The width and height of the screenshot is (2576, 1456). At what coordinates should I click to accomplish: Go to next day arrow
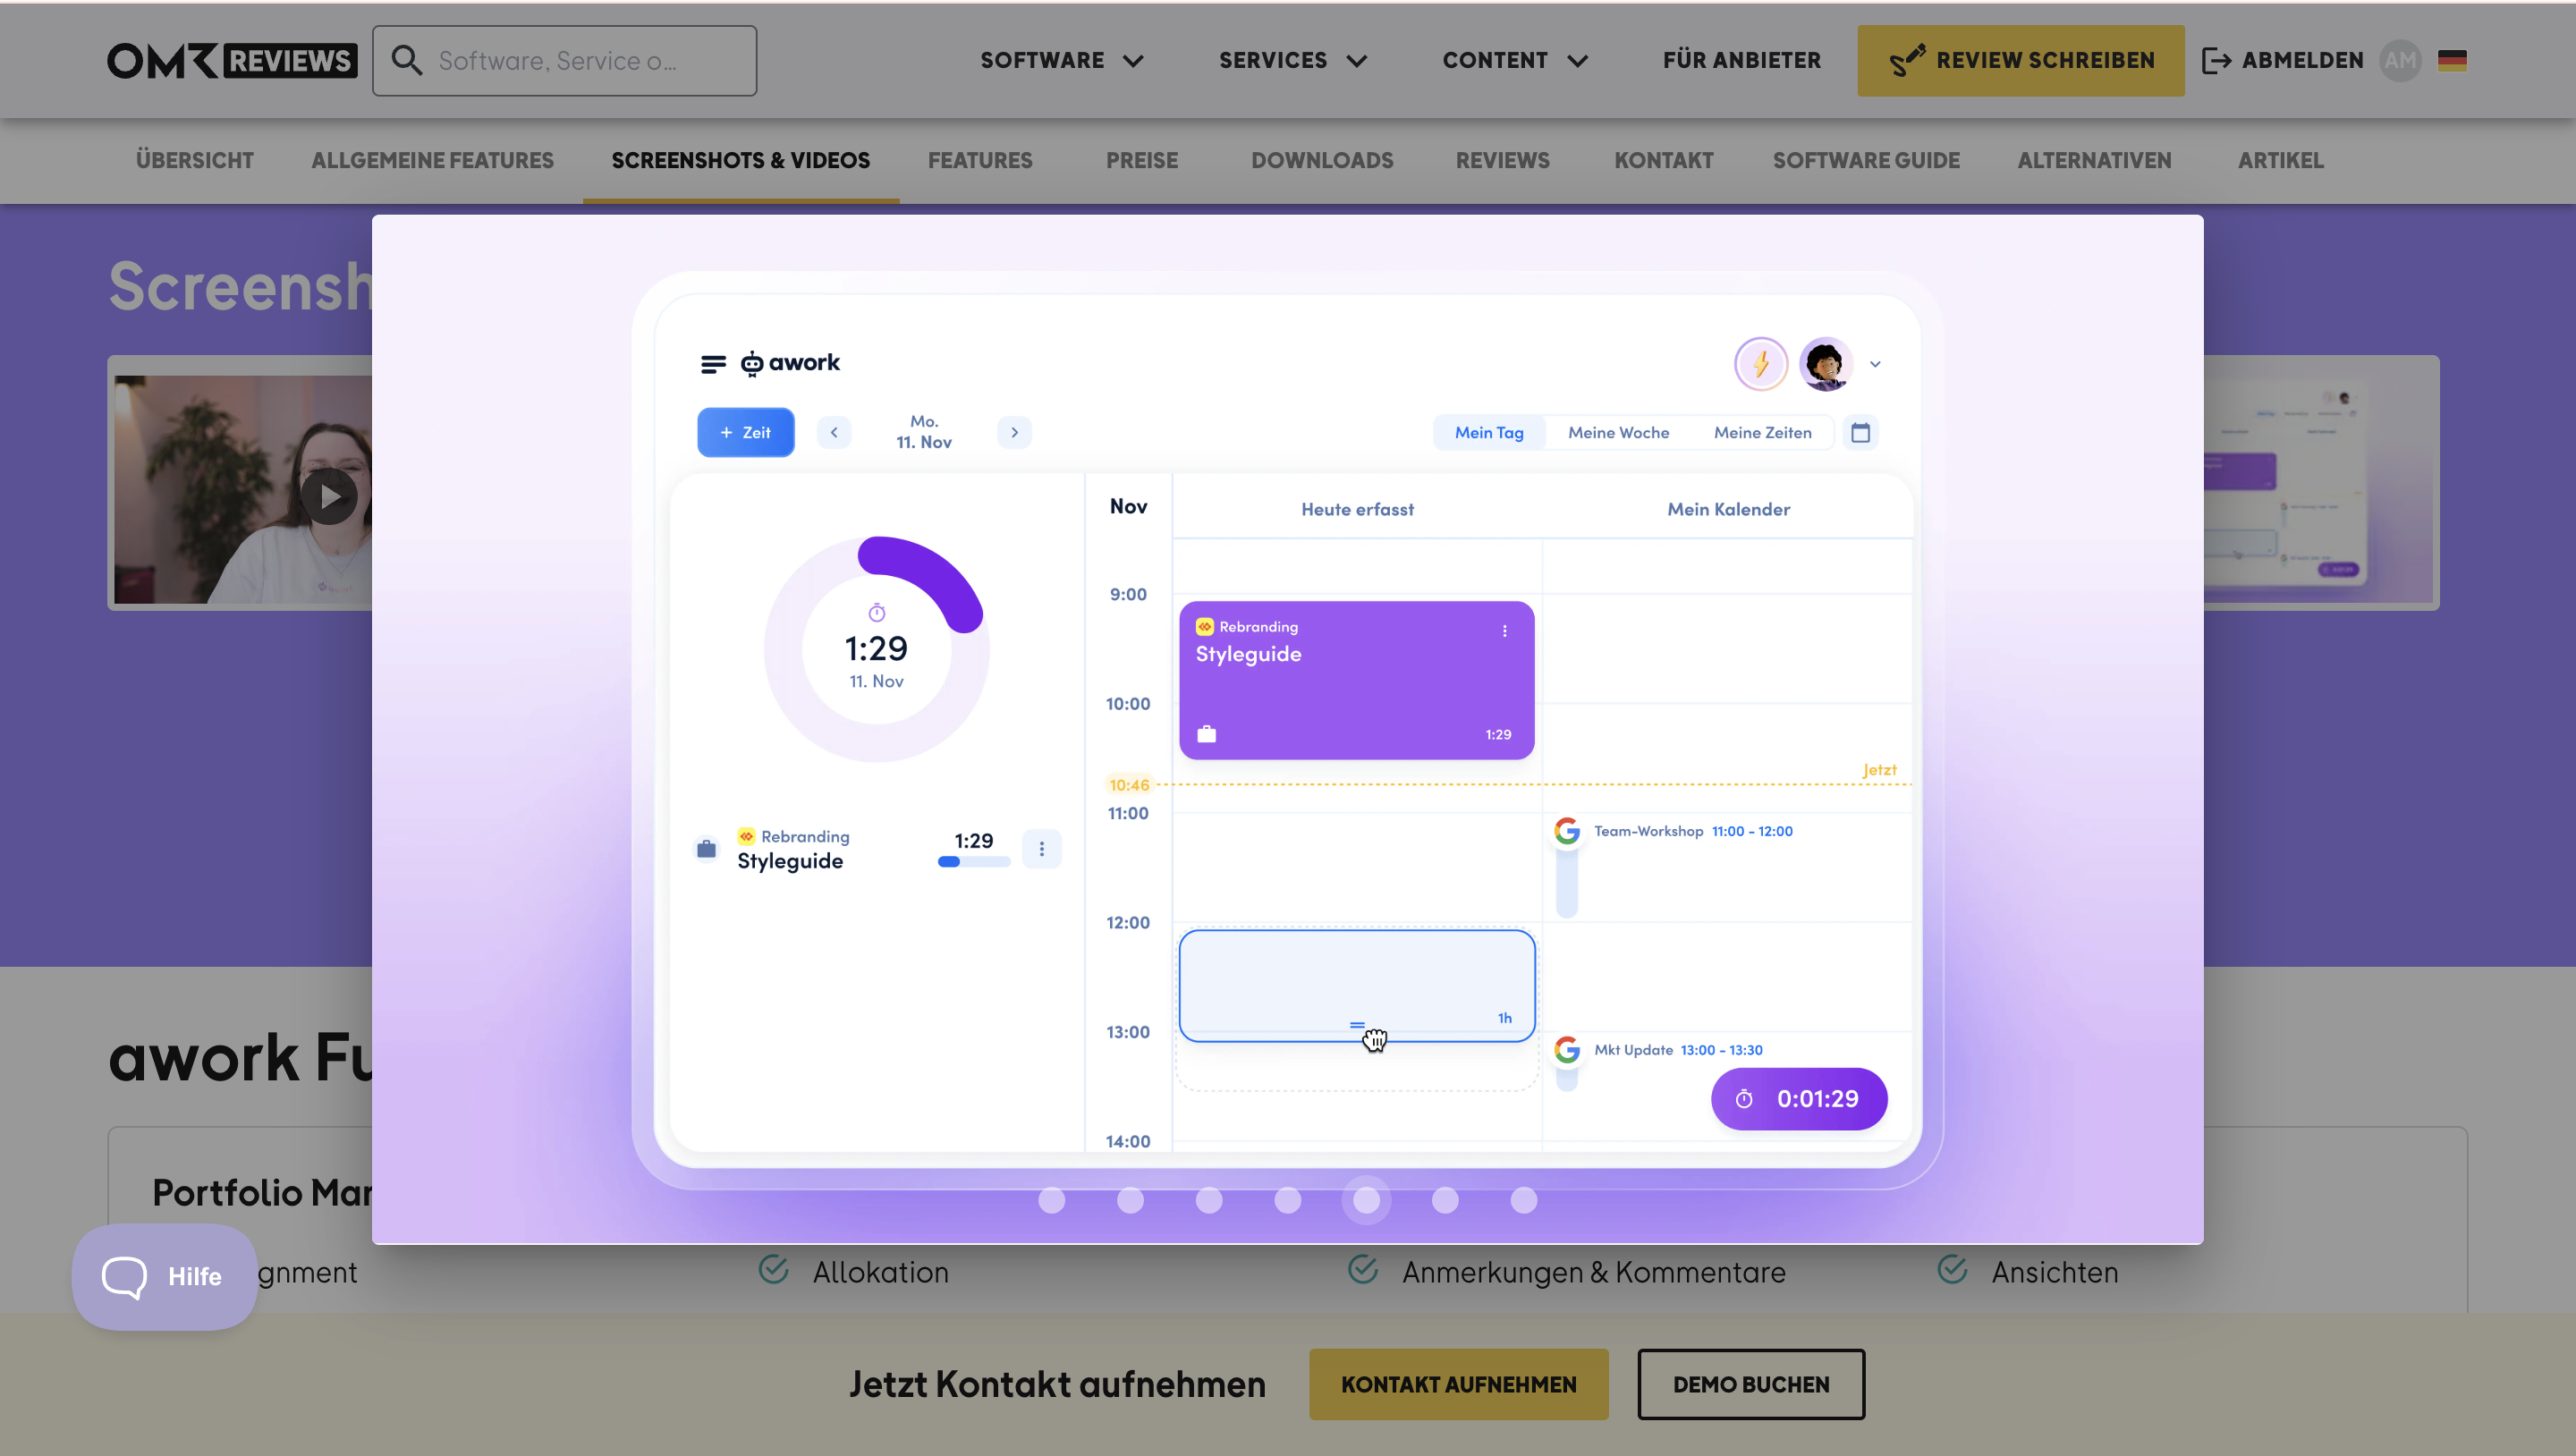pos(1014,432)
